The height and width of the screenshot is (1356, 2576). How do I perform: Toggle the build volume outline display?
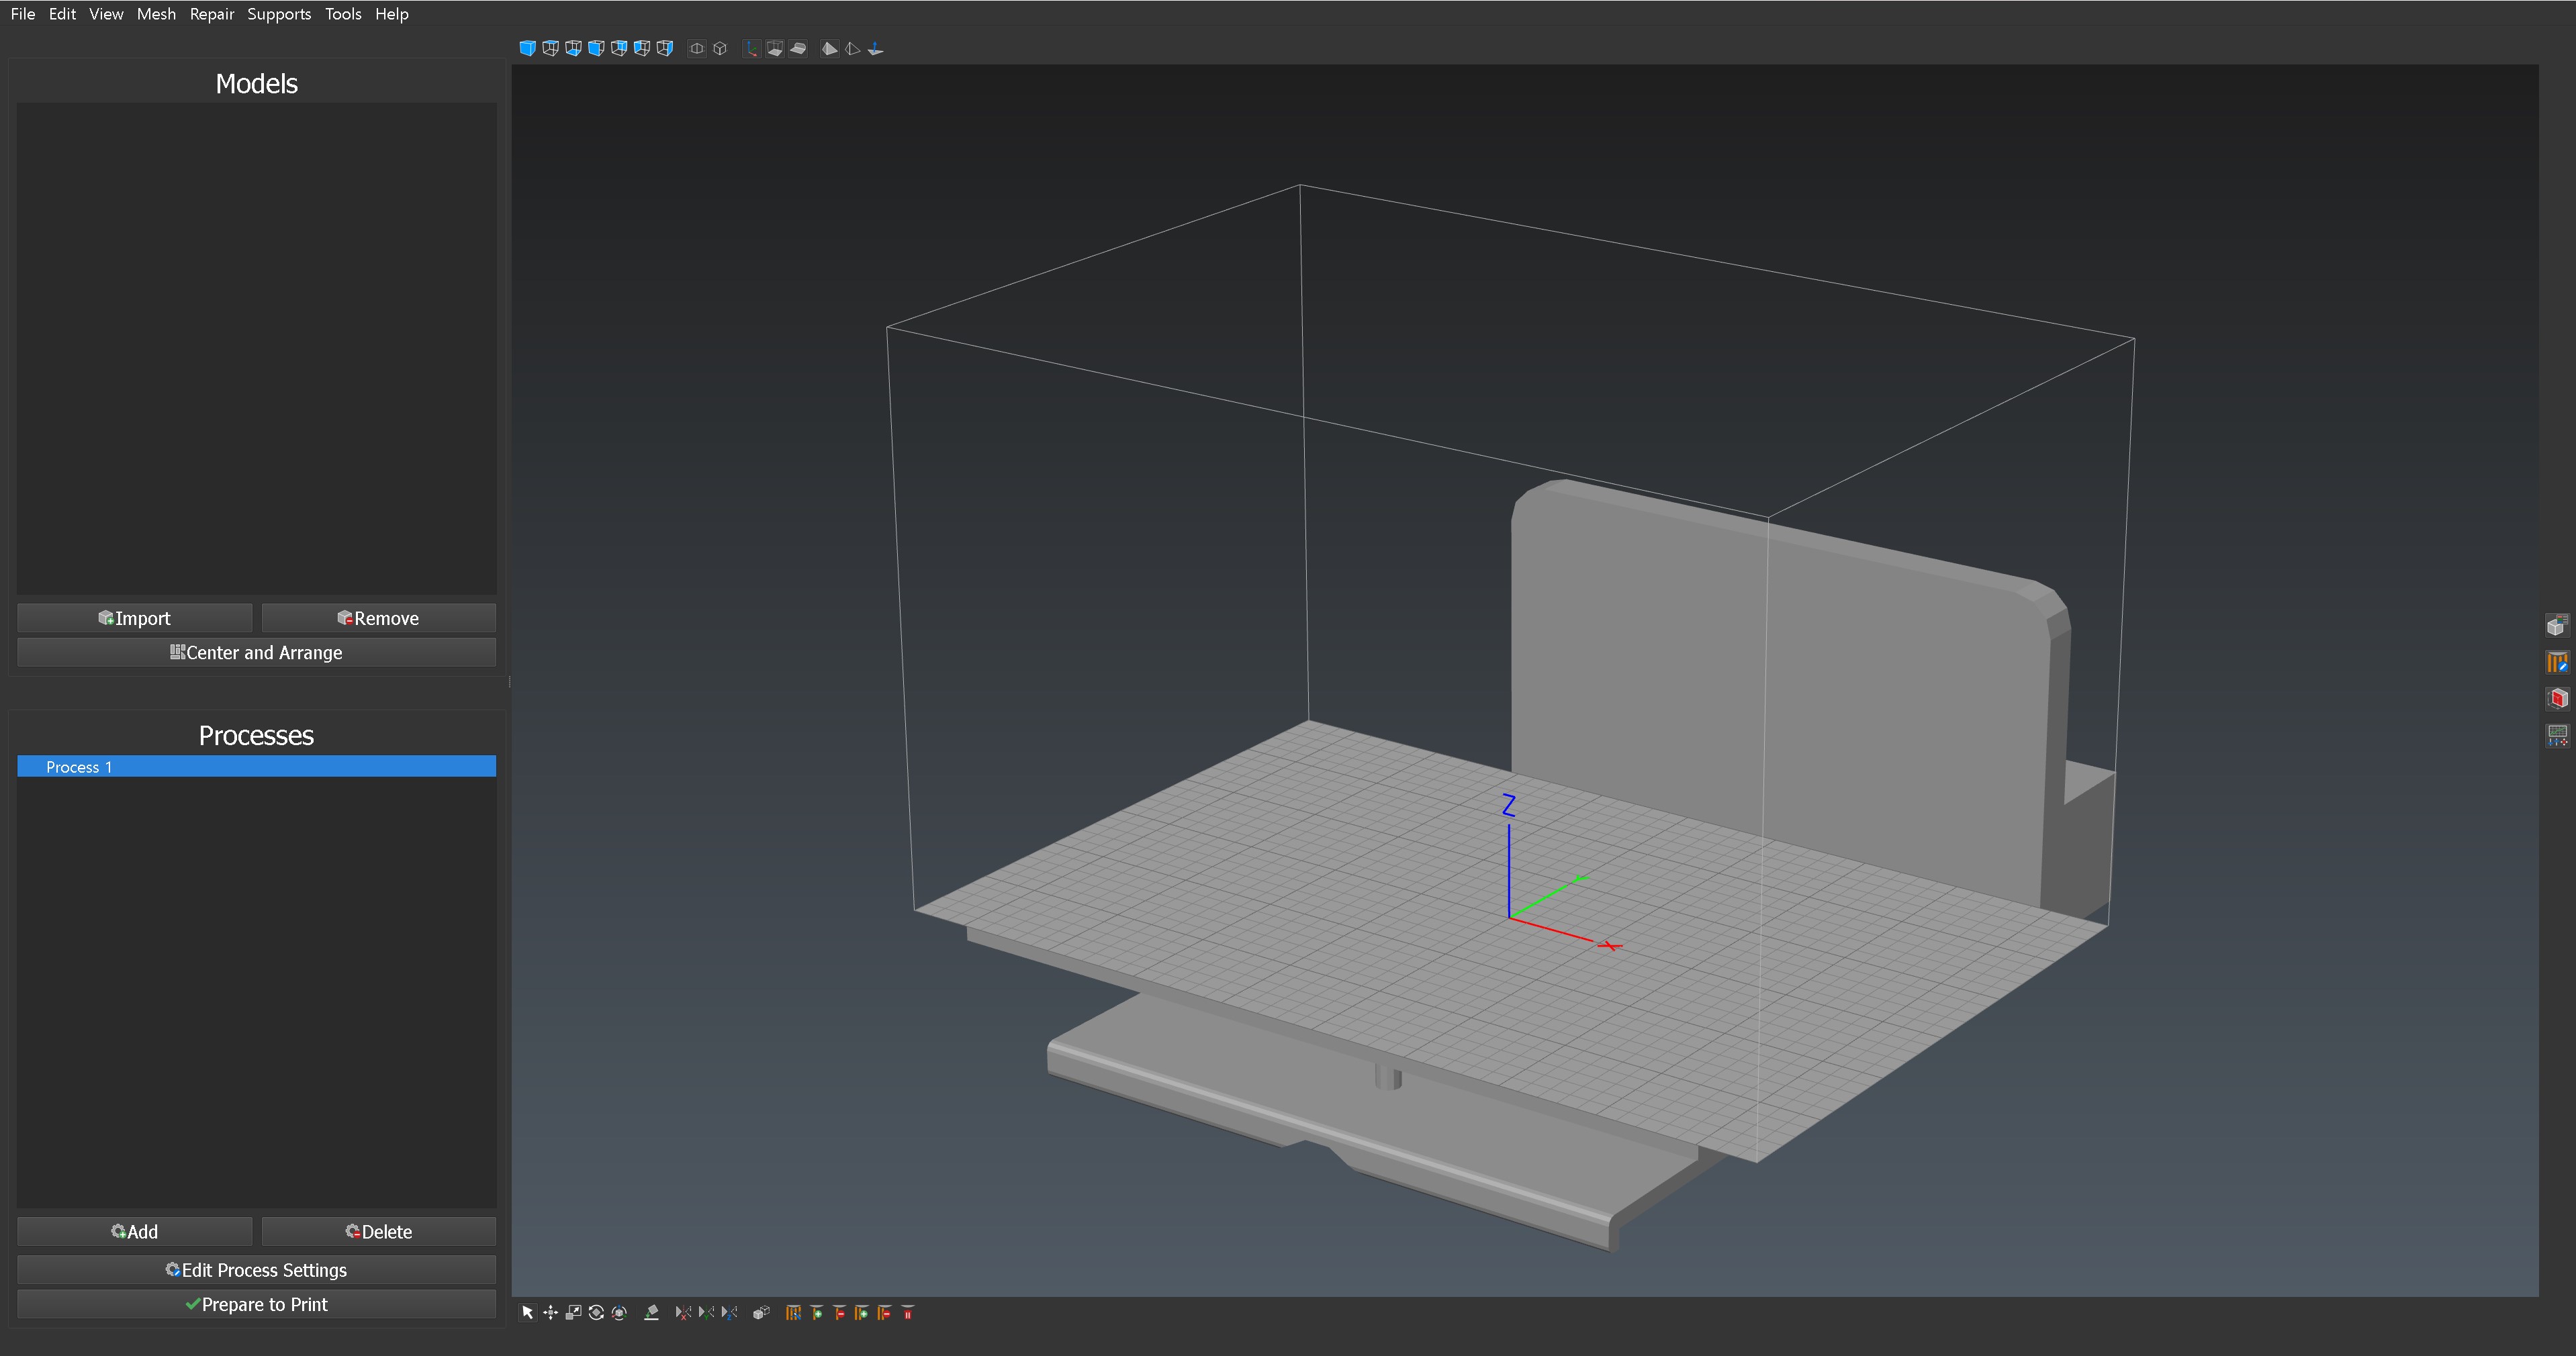[775, 48]
